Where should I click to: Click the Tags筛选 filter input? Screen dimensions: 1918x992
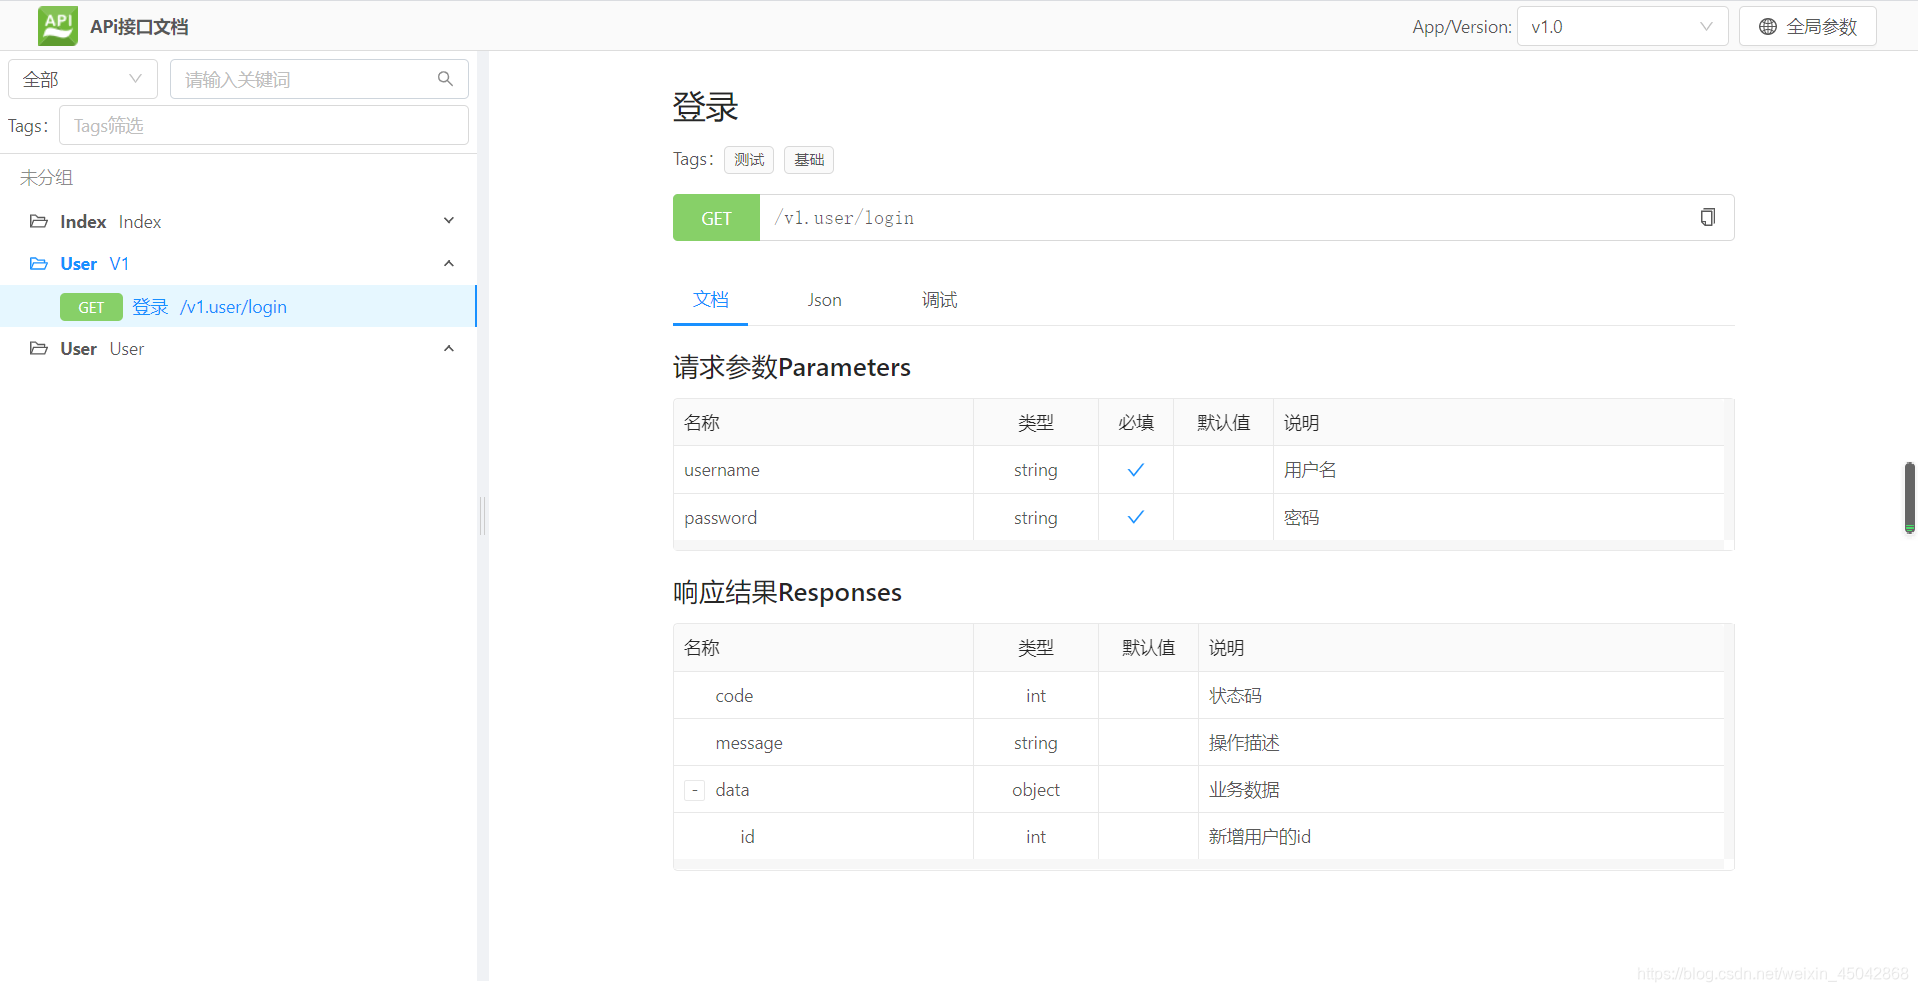tap(263, 126)
